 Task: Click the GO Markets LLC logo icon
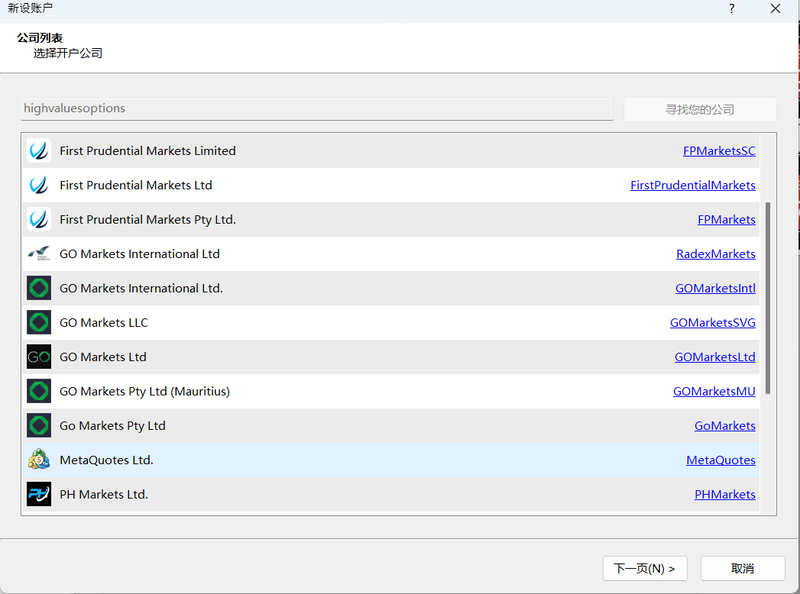39,323
